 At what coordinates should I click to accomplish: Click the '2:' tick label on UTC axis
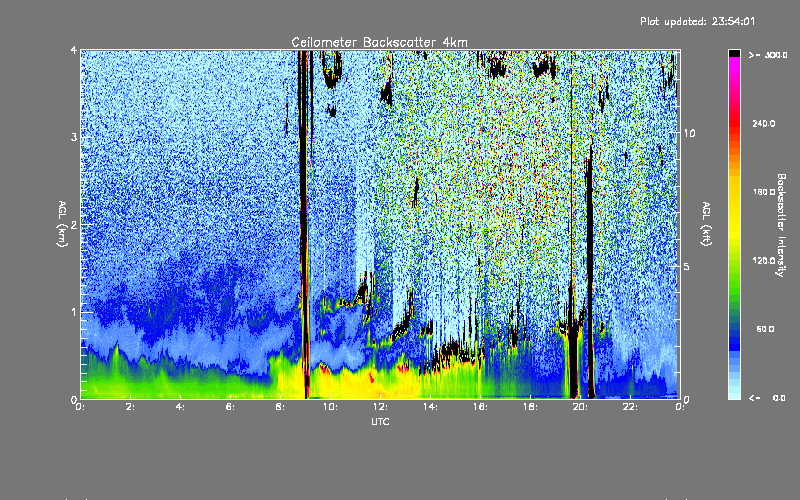pyautogui.click(x=130, y=407)
